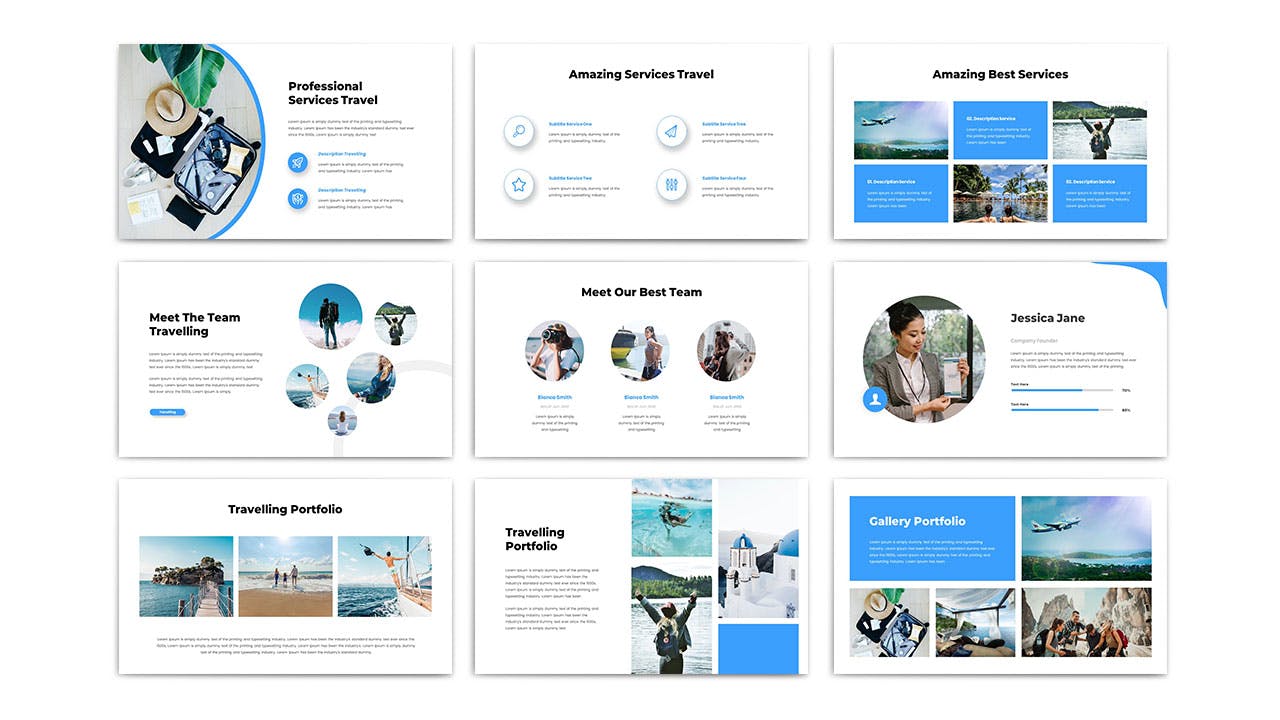This screenshot has height=720, width=1280.
Task: Click the centered Travelling Portfolio heading
Action: (x=285, y=509)
